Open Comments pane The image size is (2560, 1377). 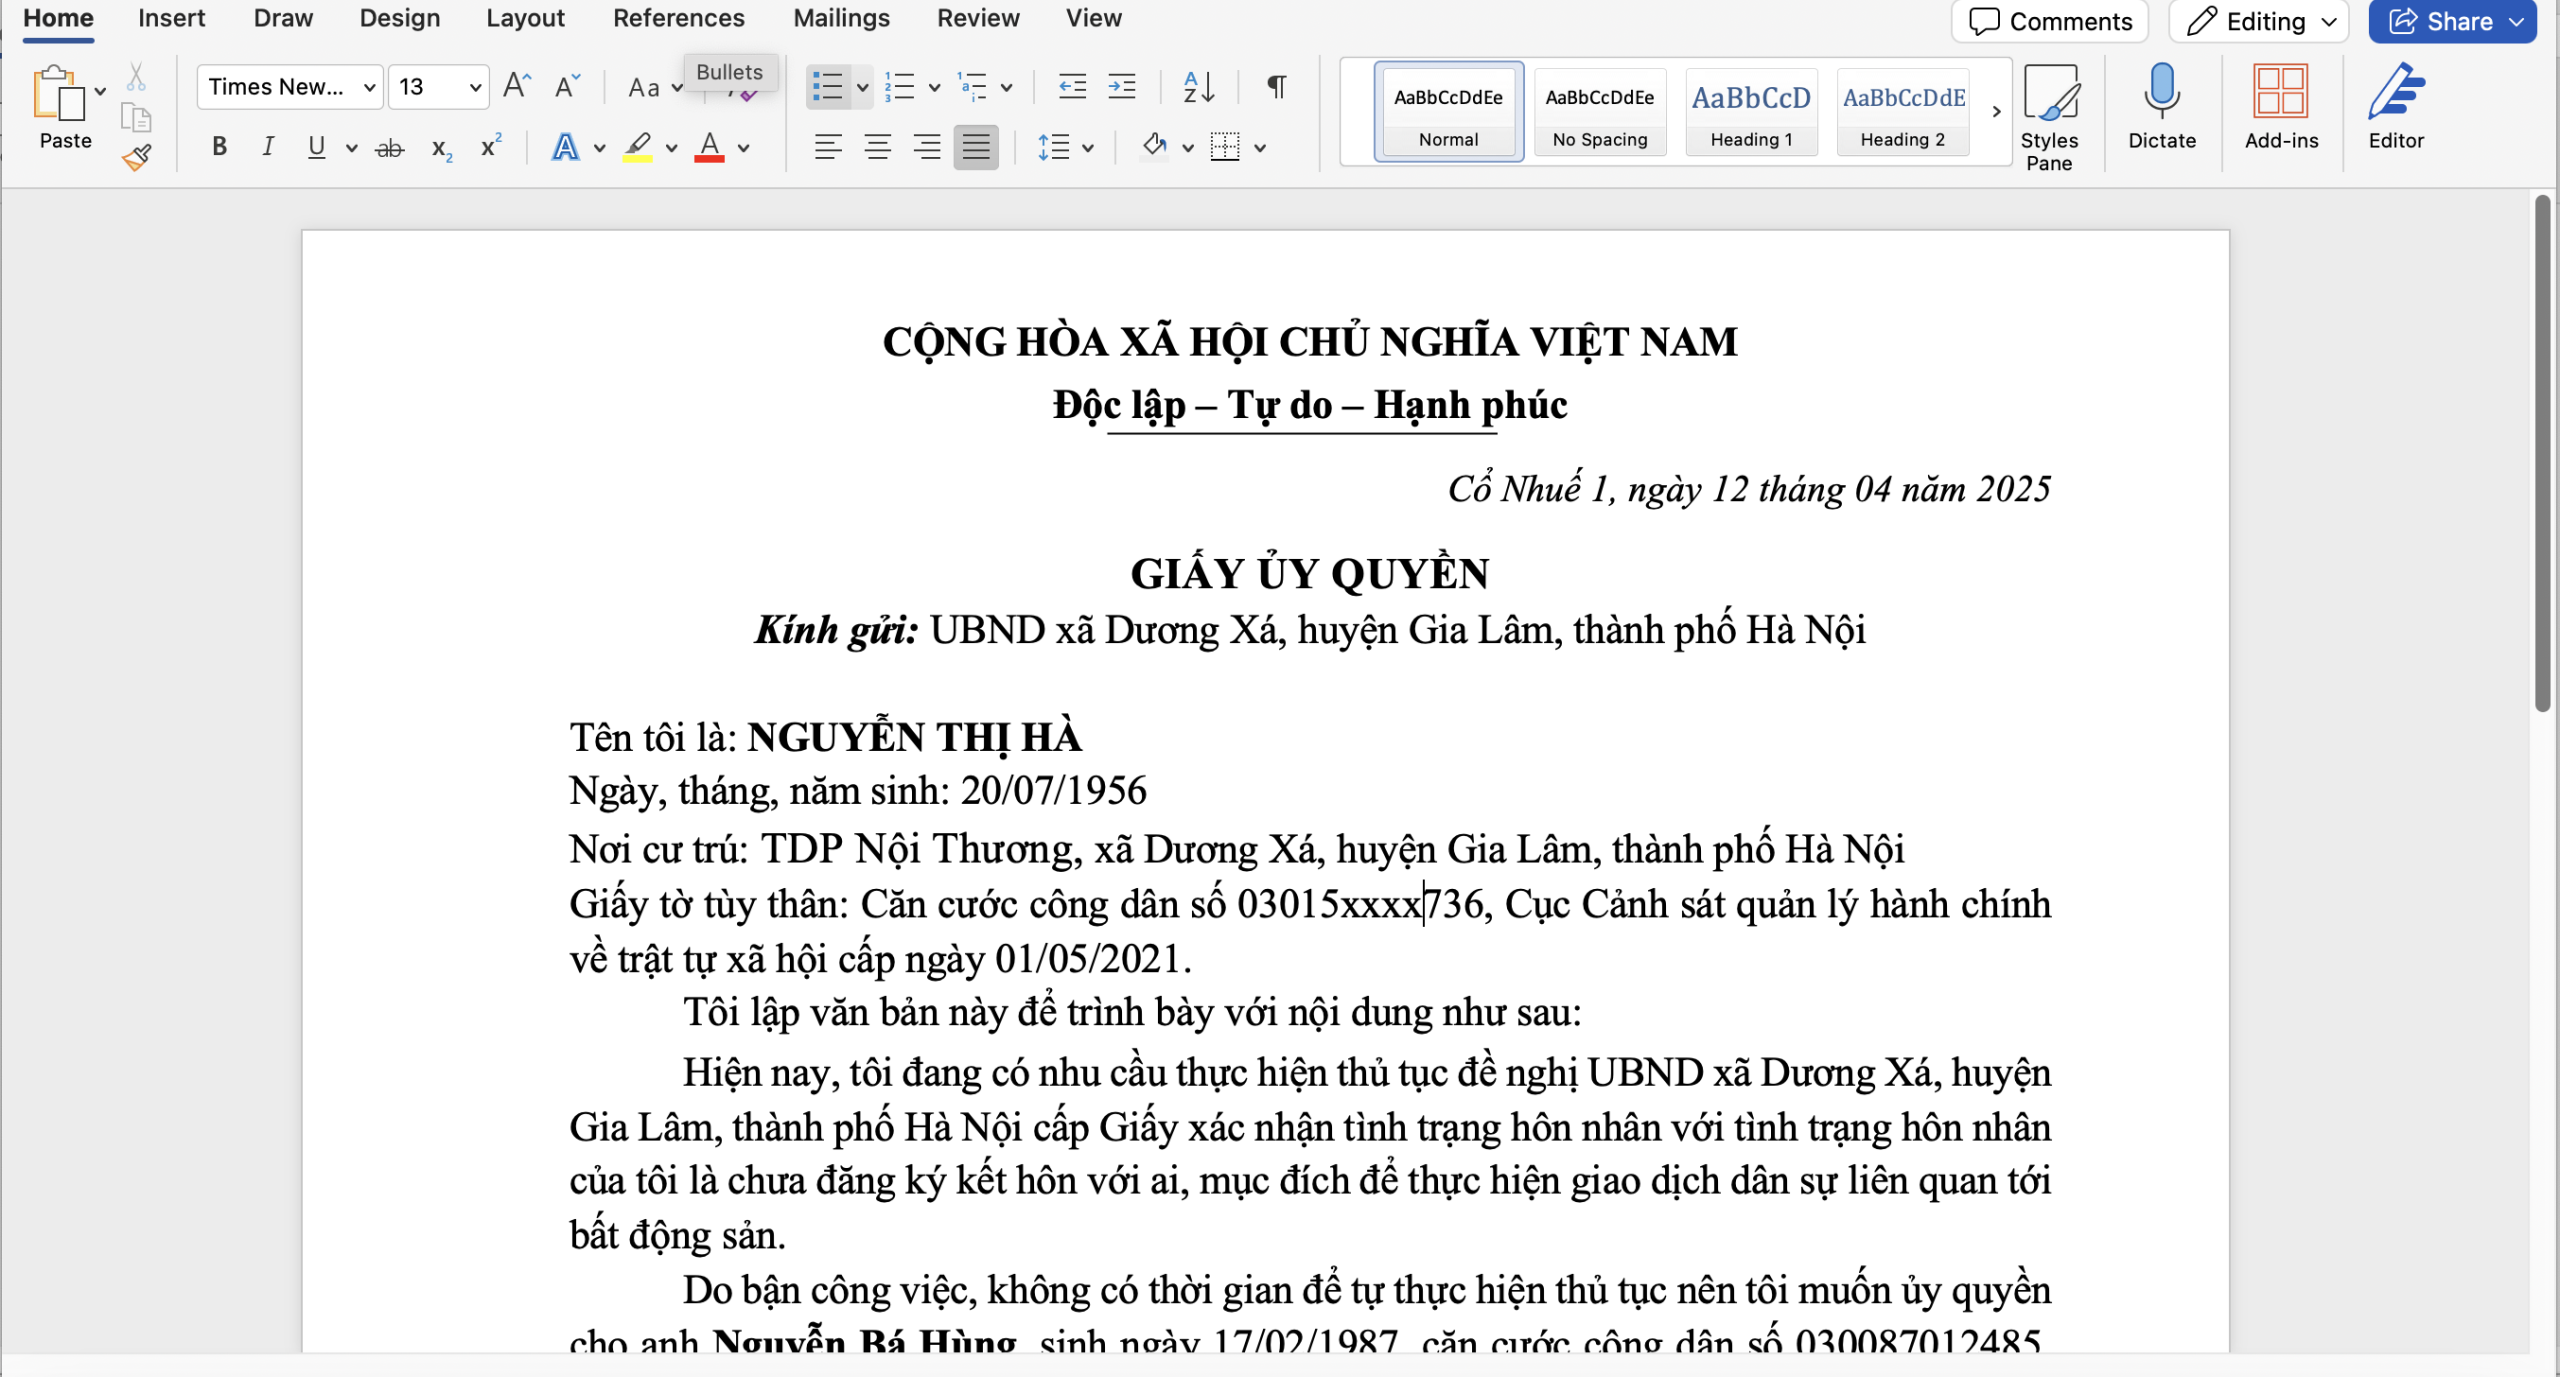coord(2050,21)
